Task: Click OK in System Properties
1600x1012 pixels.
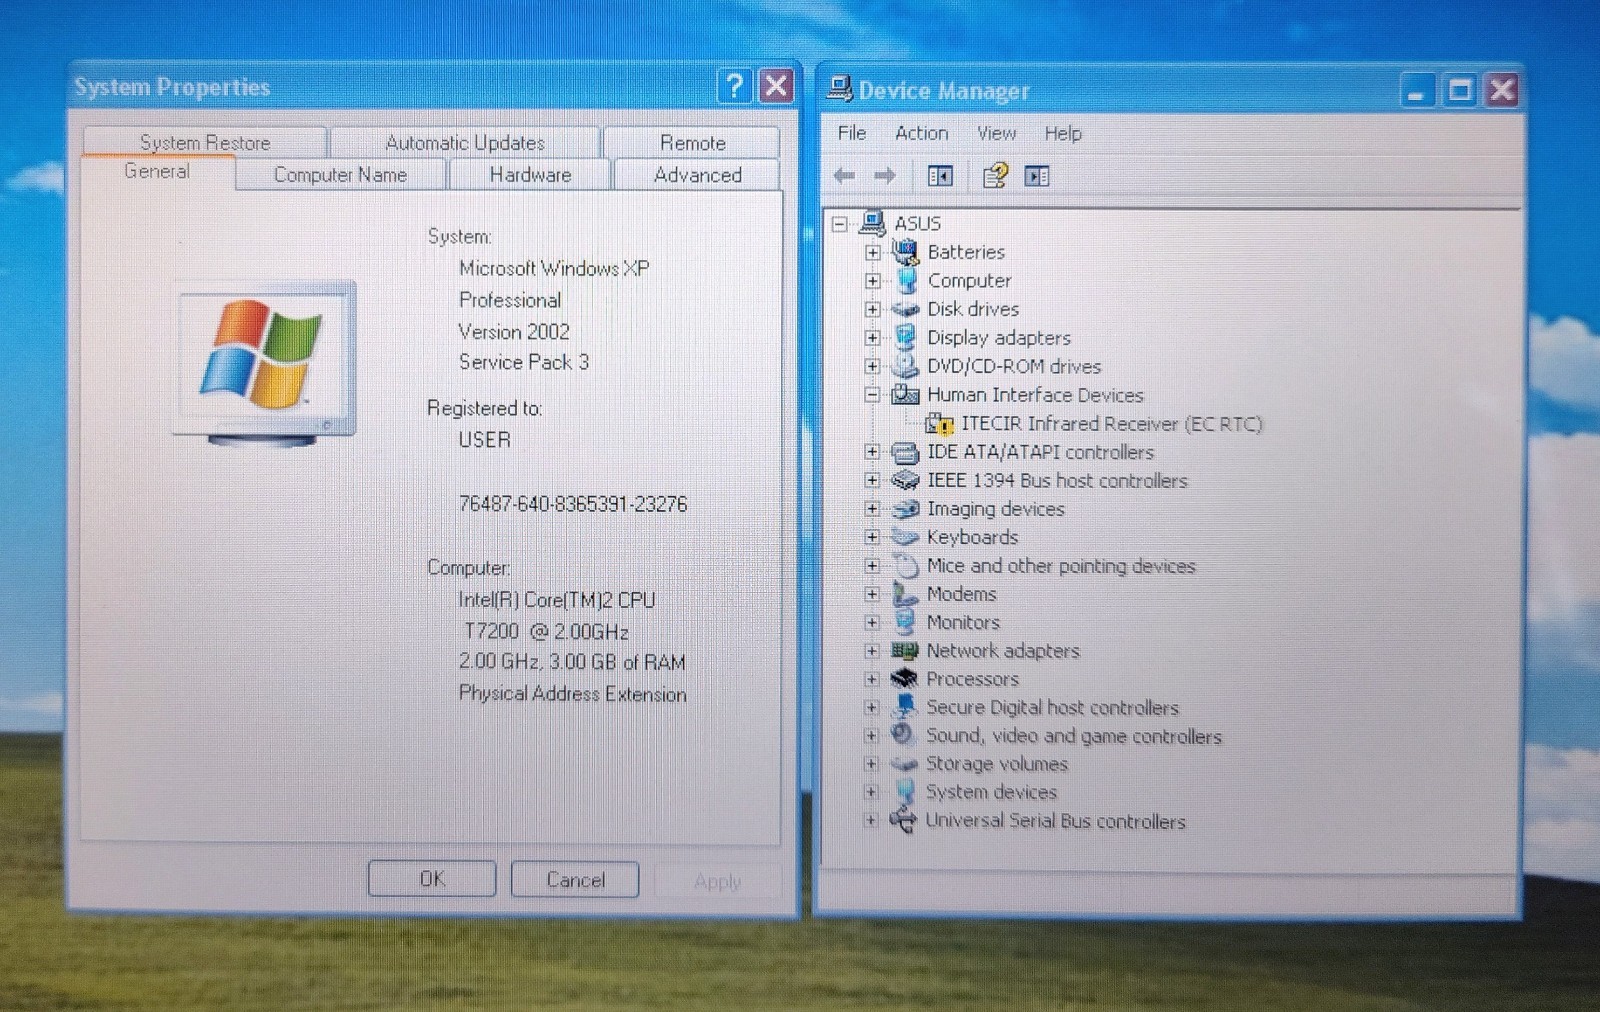Action: tap(432, 879)
